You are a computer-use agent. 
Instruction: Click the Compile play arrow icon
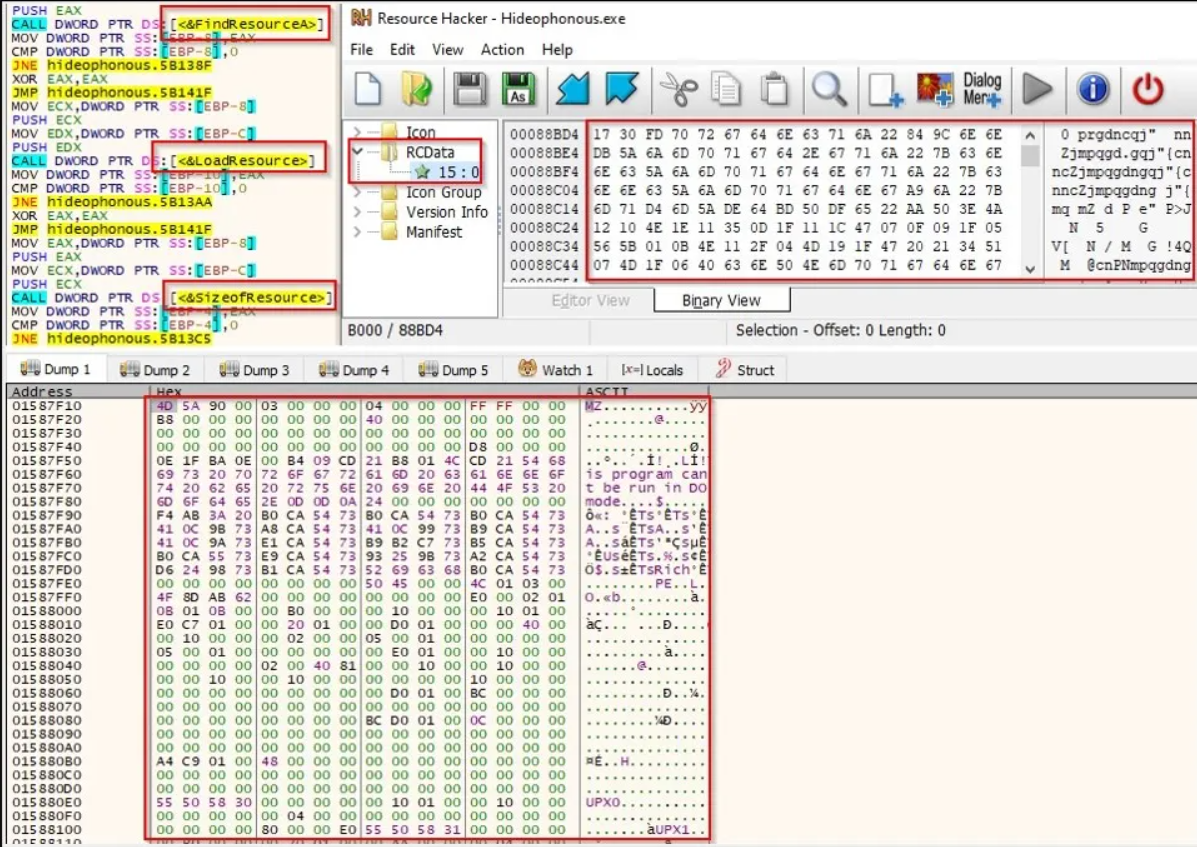click(1037, 89)
